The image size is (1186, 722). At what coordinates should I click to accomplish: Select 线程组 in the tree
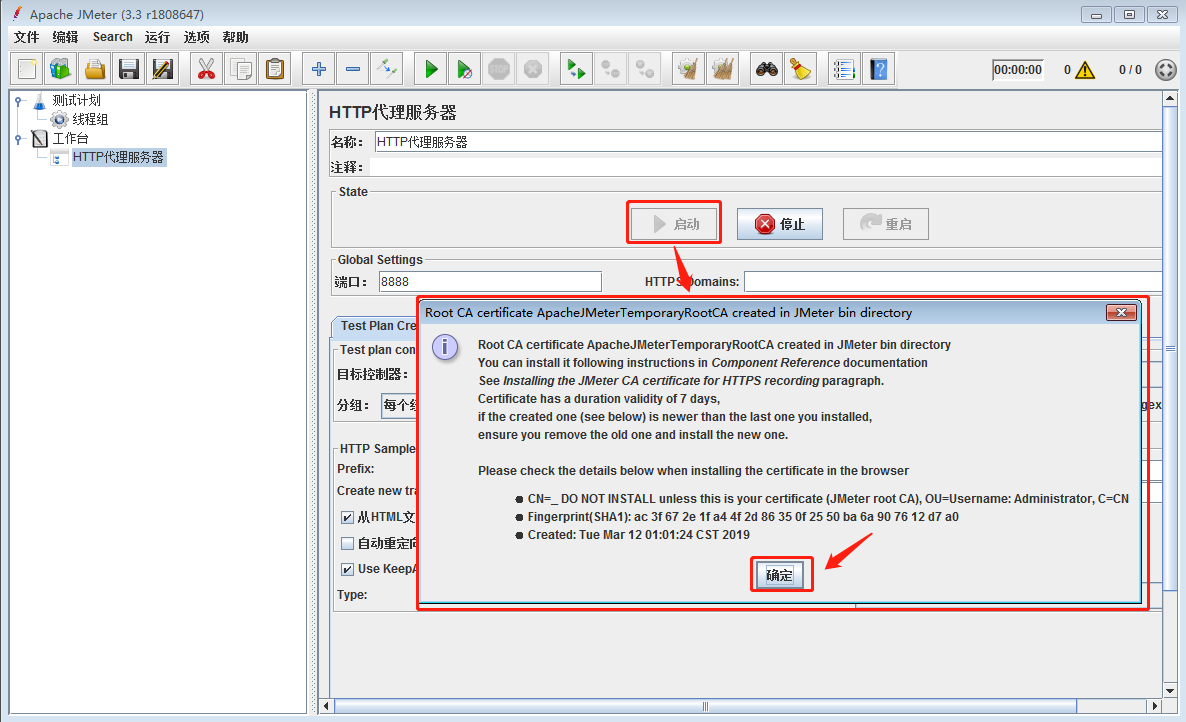pos(90,119)
